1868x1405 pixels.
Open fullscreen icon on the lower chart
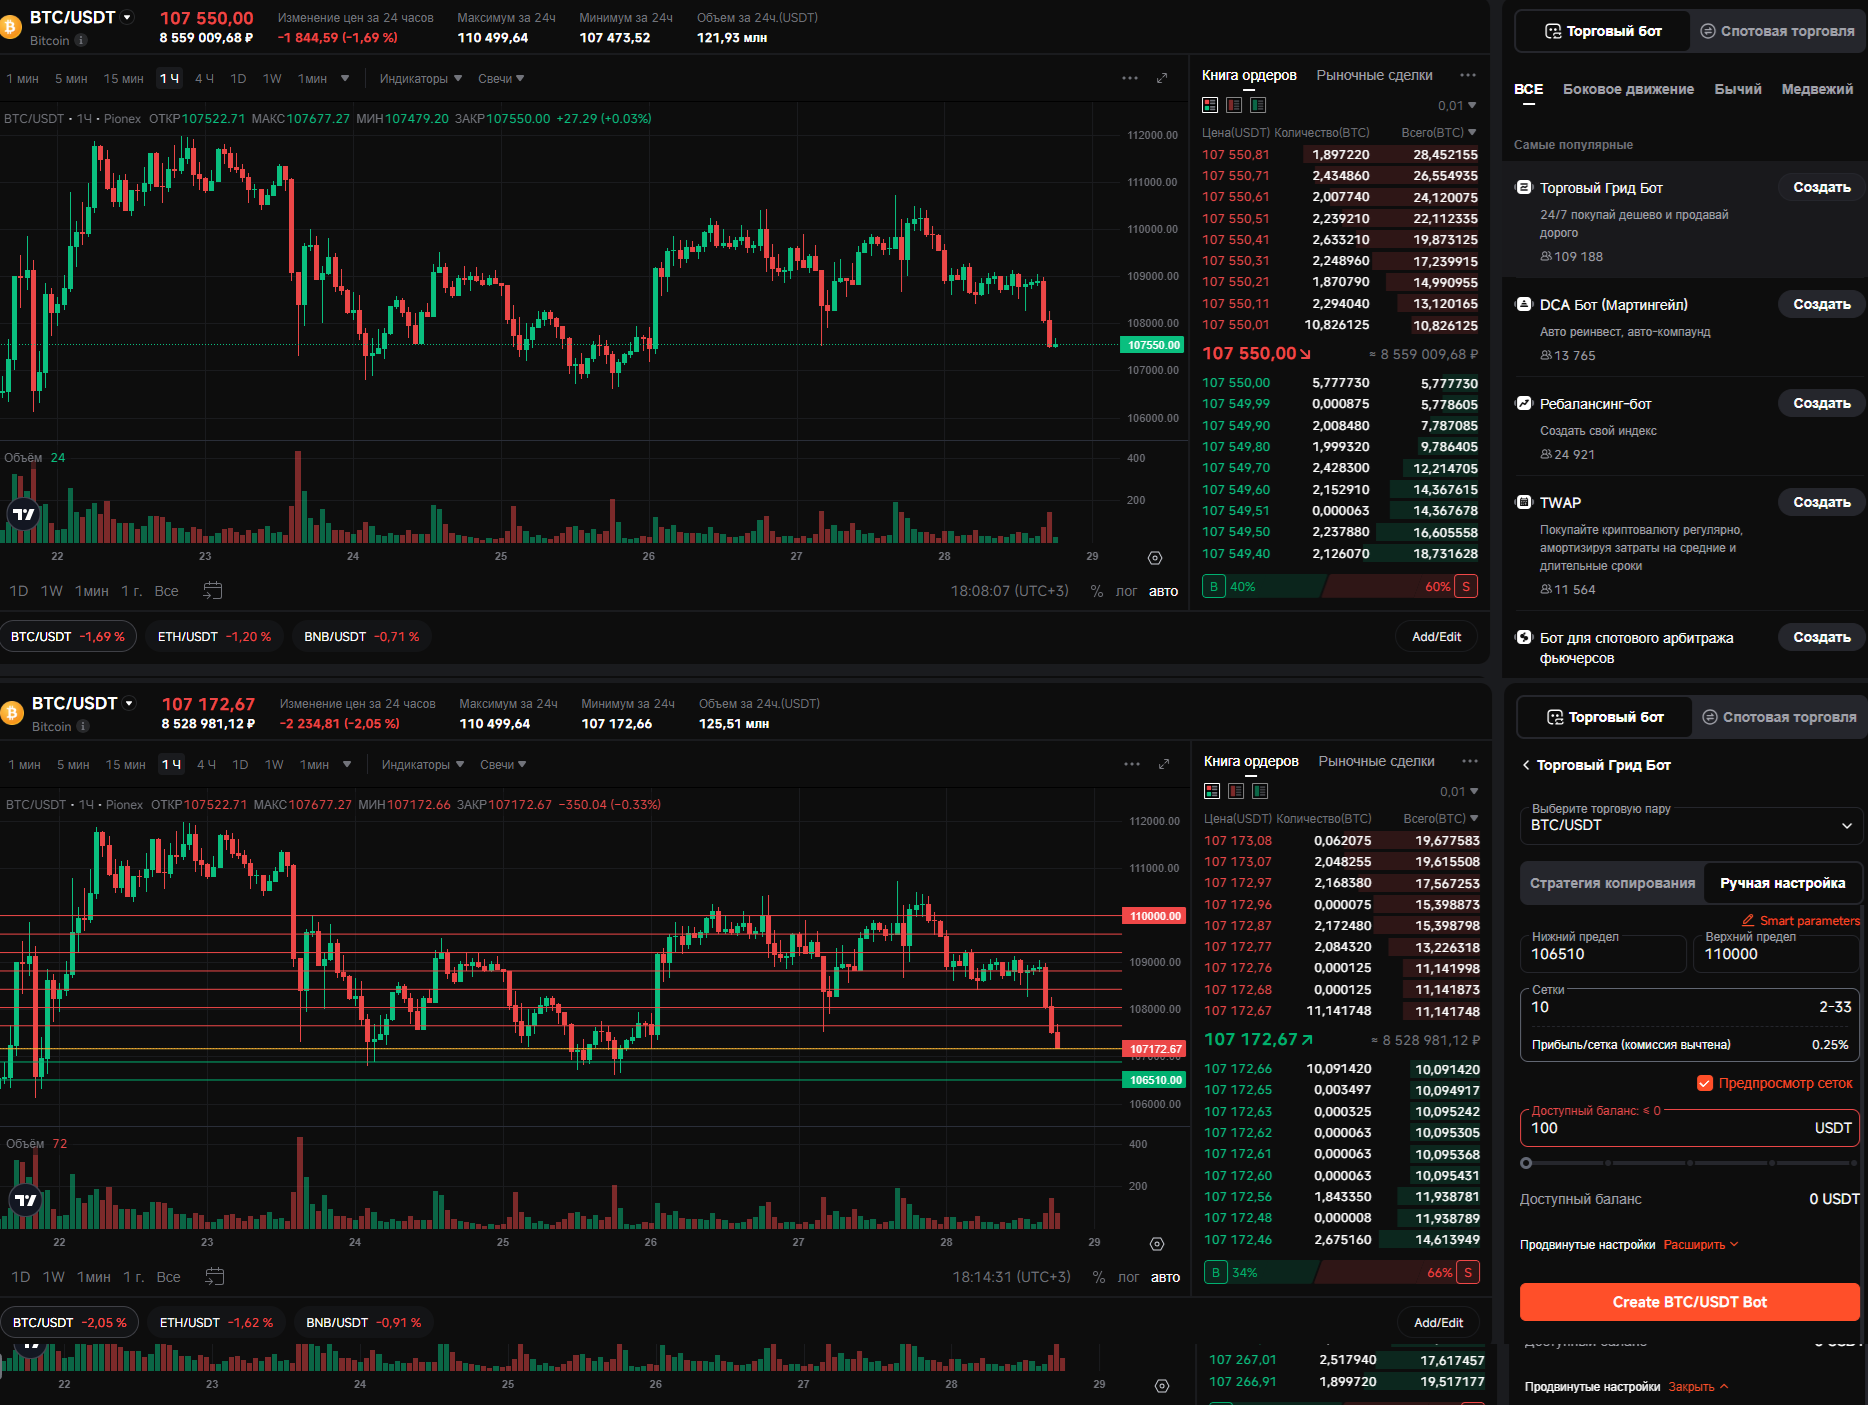click(1164, 764)
